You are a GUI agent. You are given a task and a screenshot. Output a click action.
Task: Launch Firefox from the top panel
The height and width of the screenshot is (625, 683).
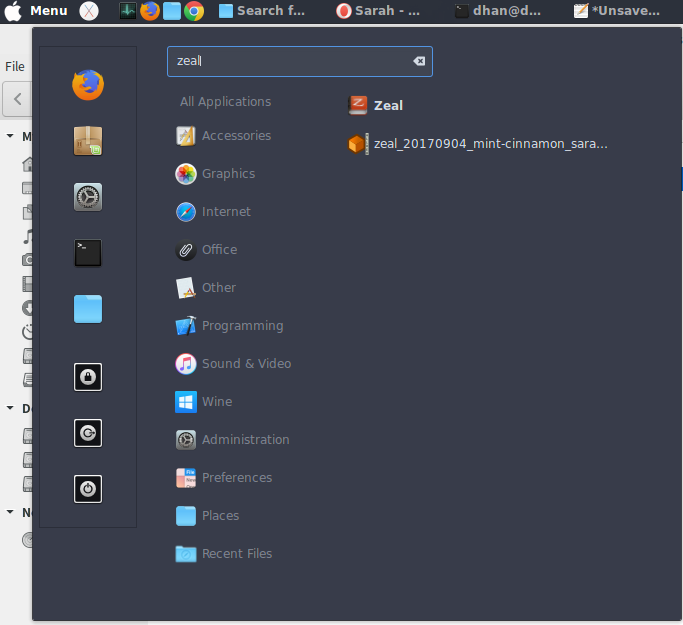[150, 11]
